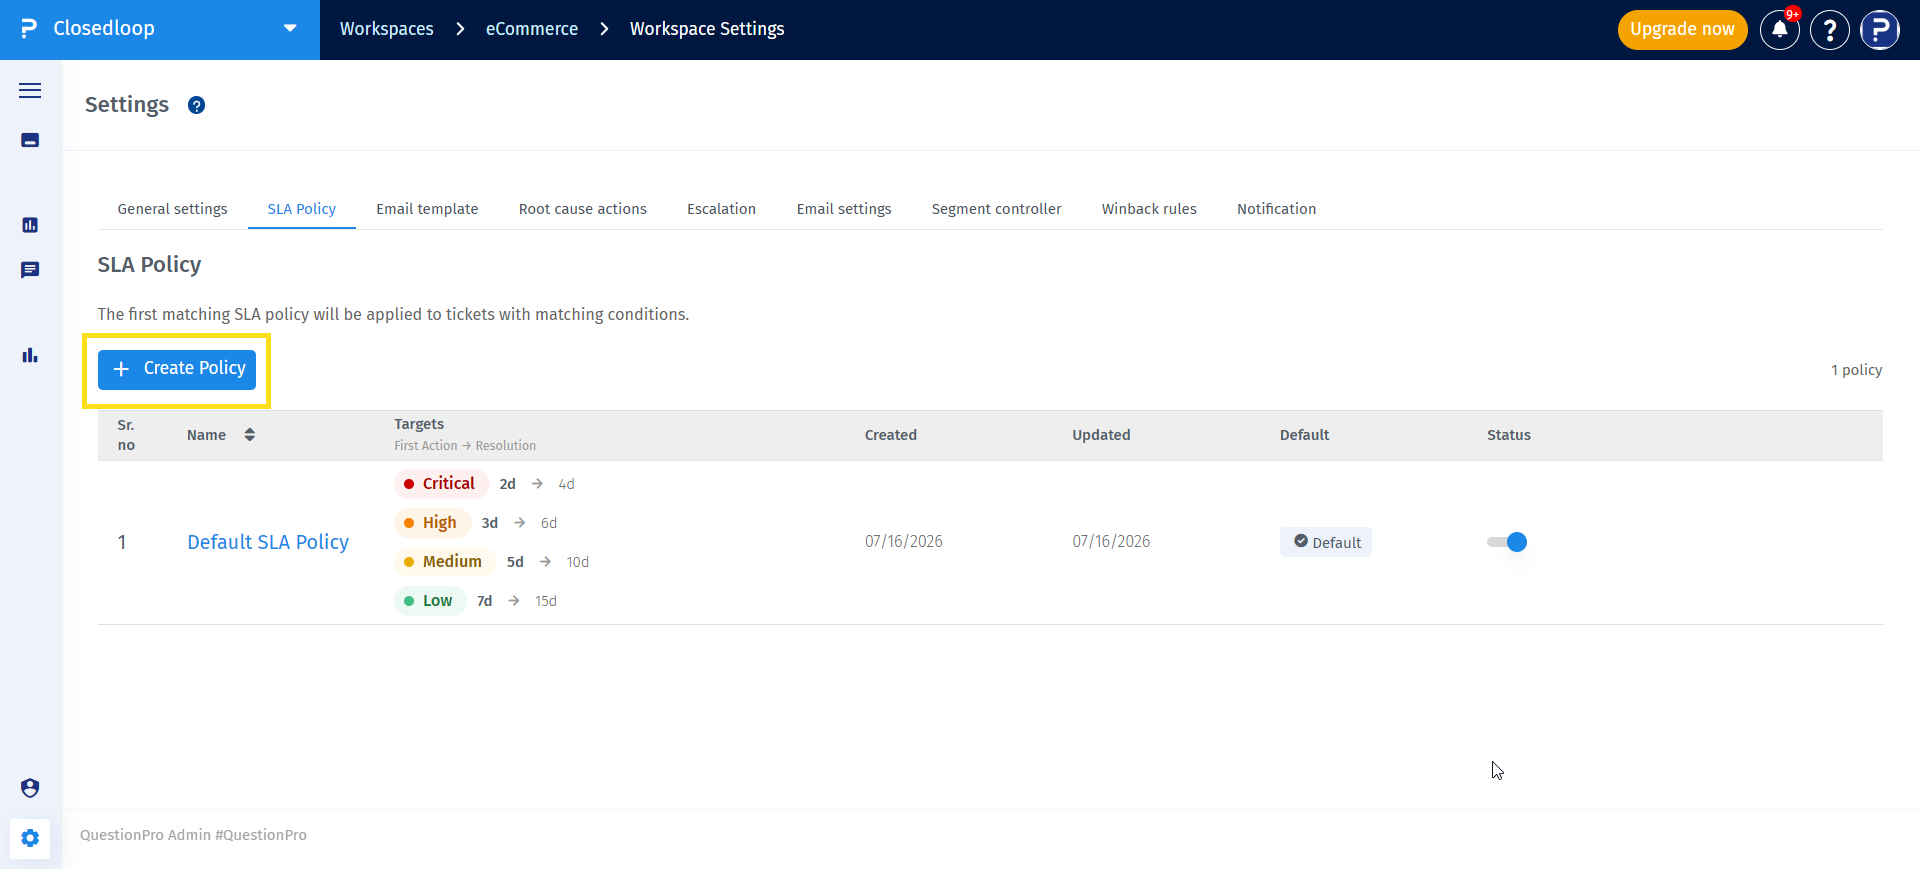Open the feedback comments sidebar icon
Screen dimensions: 1920x869
click(30, 270)
